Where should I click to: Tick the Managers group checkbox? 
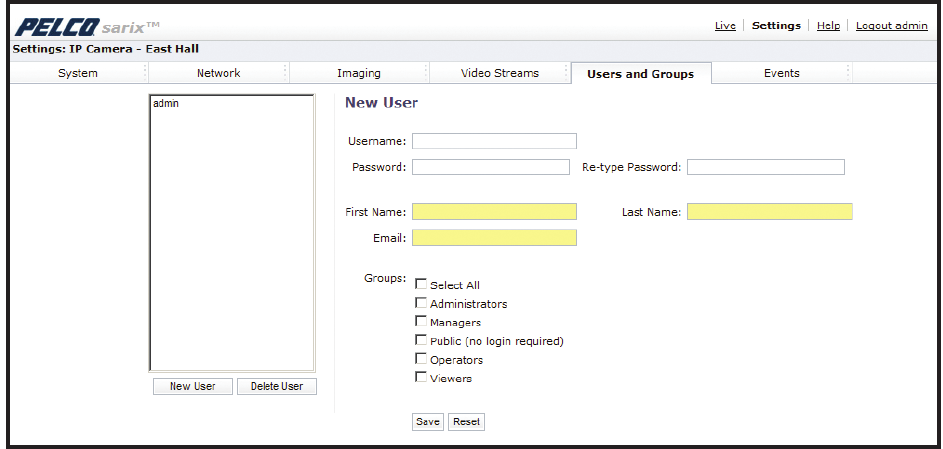(x=421, y=322)
